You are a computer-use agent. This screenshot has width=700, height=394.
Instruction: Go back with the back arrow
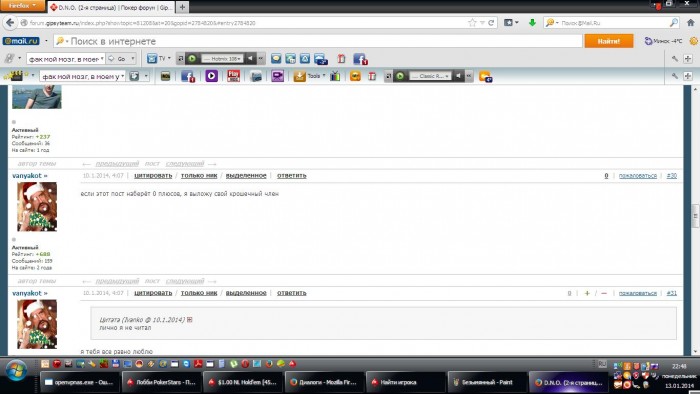[x=10, y=23]
